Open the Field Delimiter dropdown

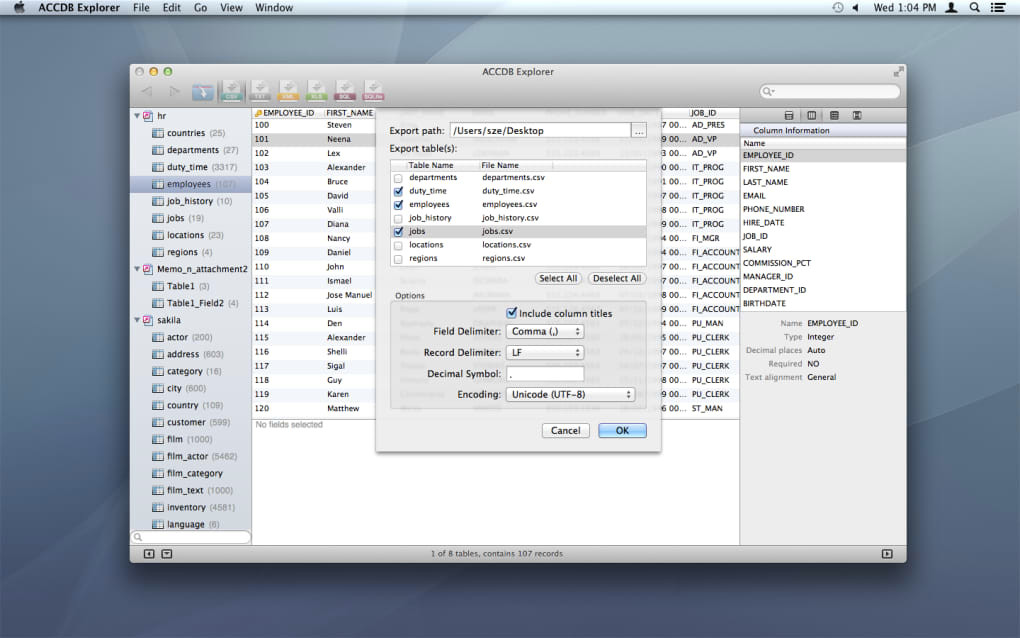click(x=544, y=332)
